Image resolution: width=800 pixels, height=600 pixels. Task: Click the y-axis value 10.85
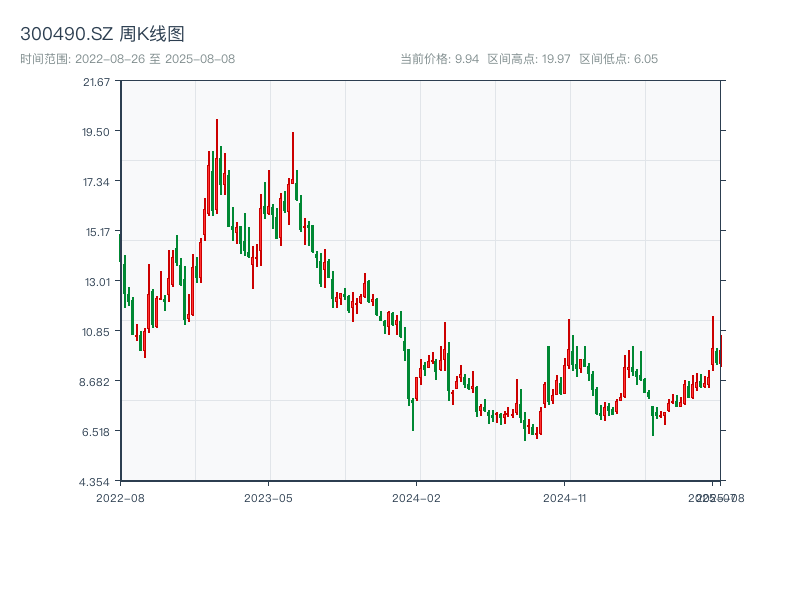(96, 332)
